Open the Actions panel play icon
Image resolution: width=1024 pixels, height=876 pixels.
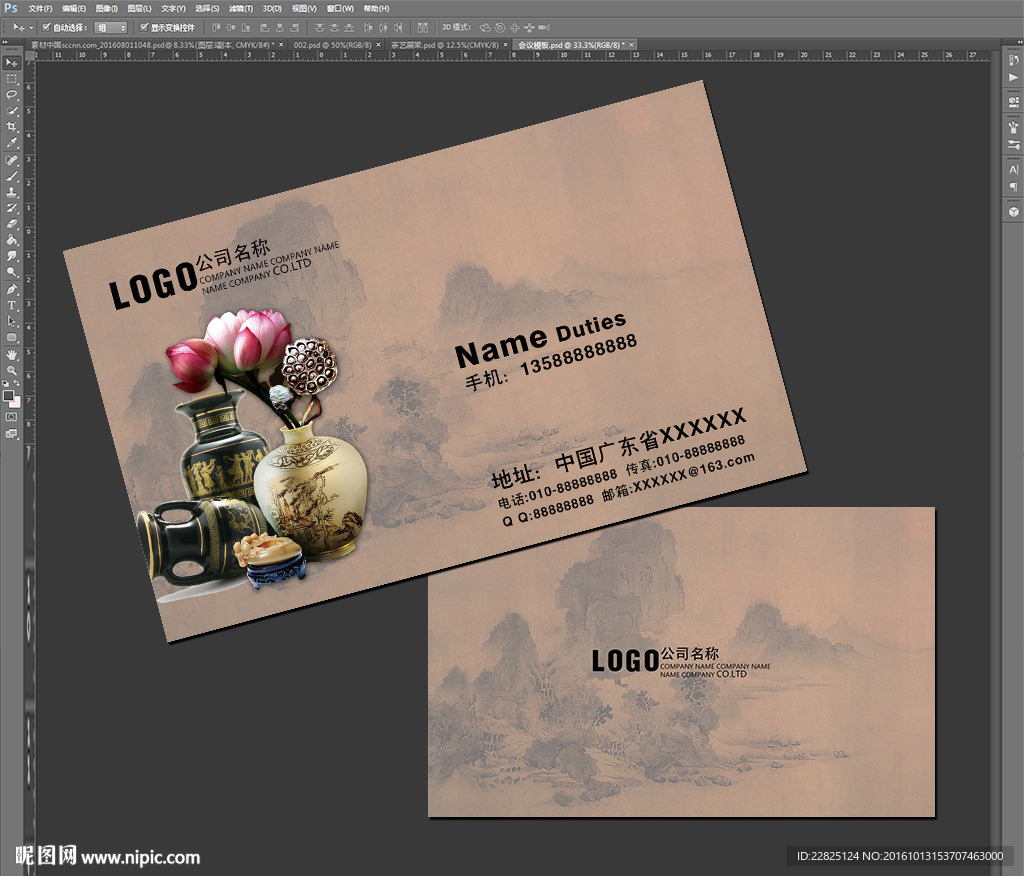pos(1013,77)
